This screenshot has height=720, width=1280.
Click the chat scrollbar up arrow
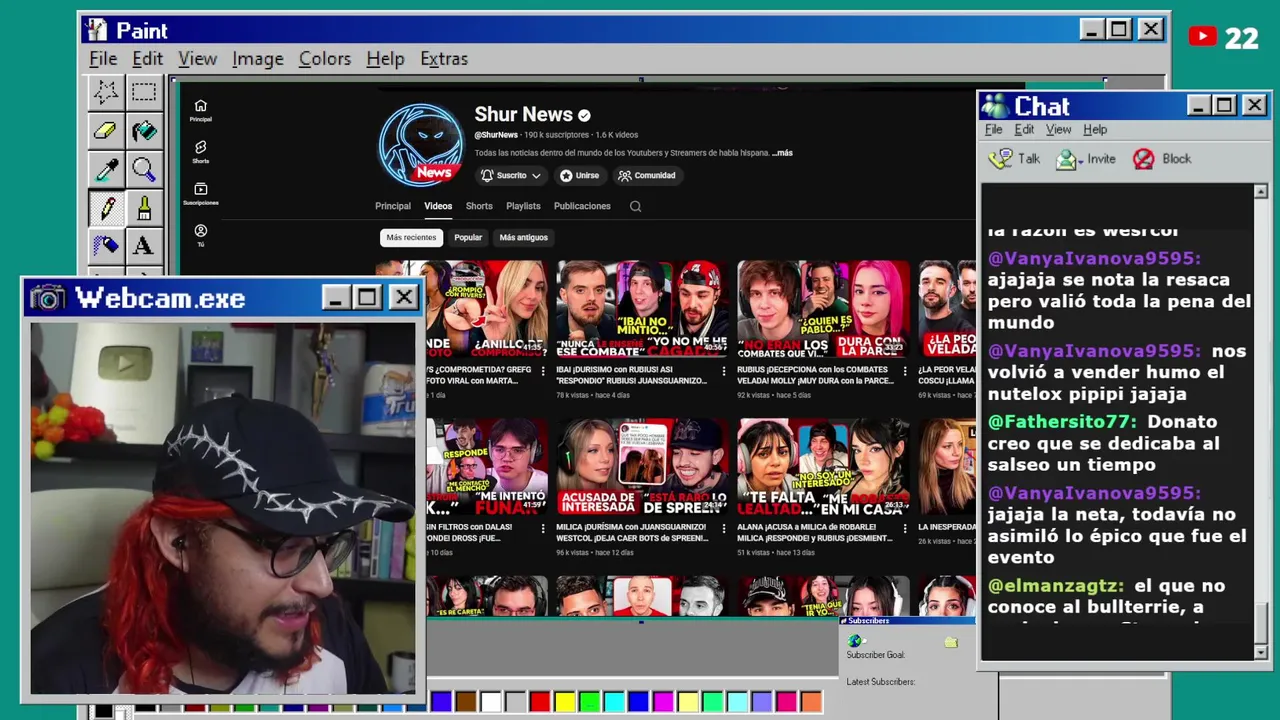coord(1260,191)
